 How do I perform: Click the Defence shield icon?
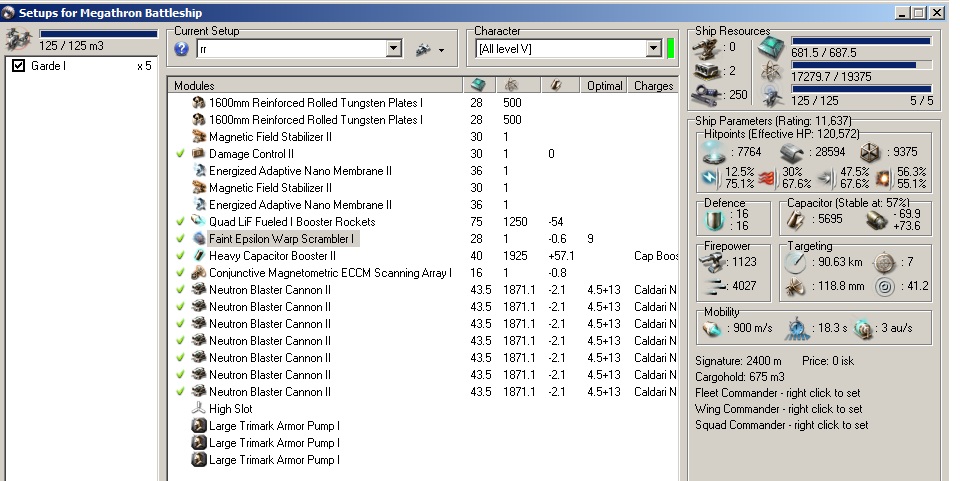[714, 220]
